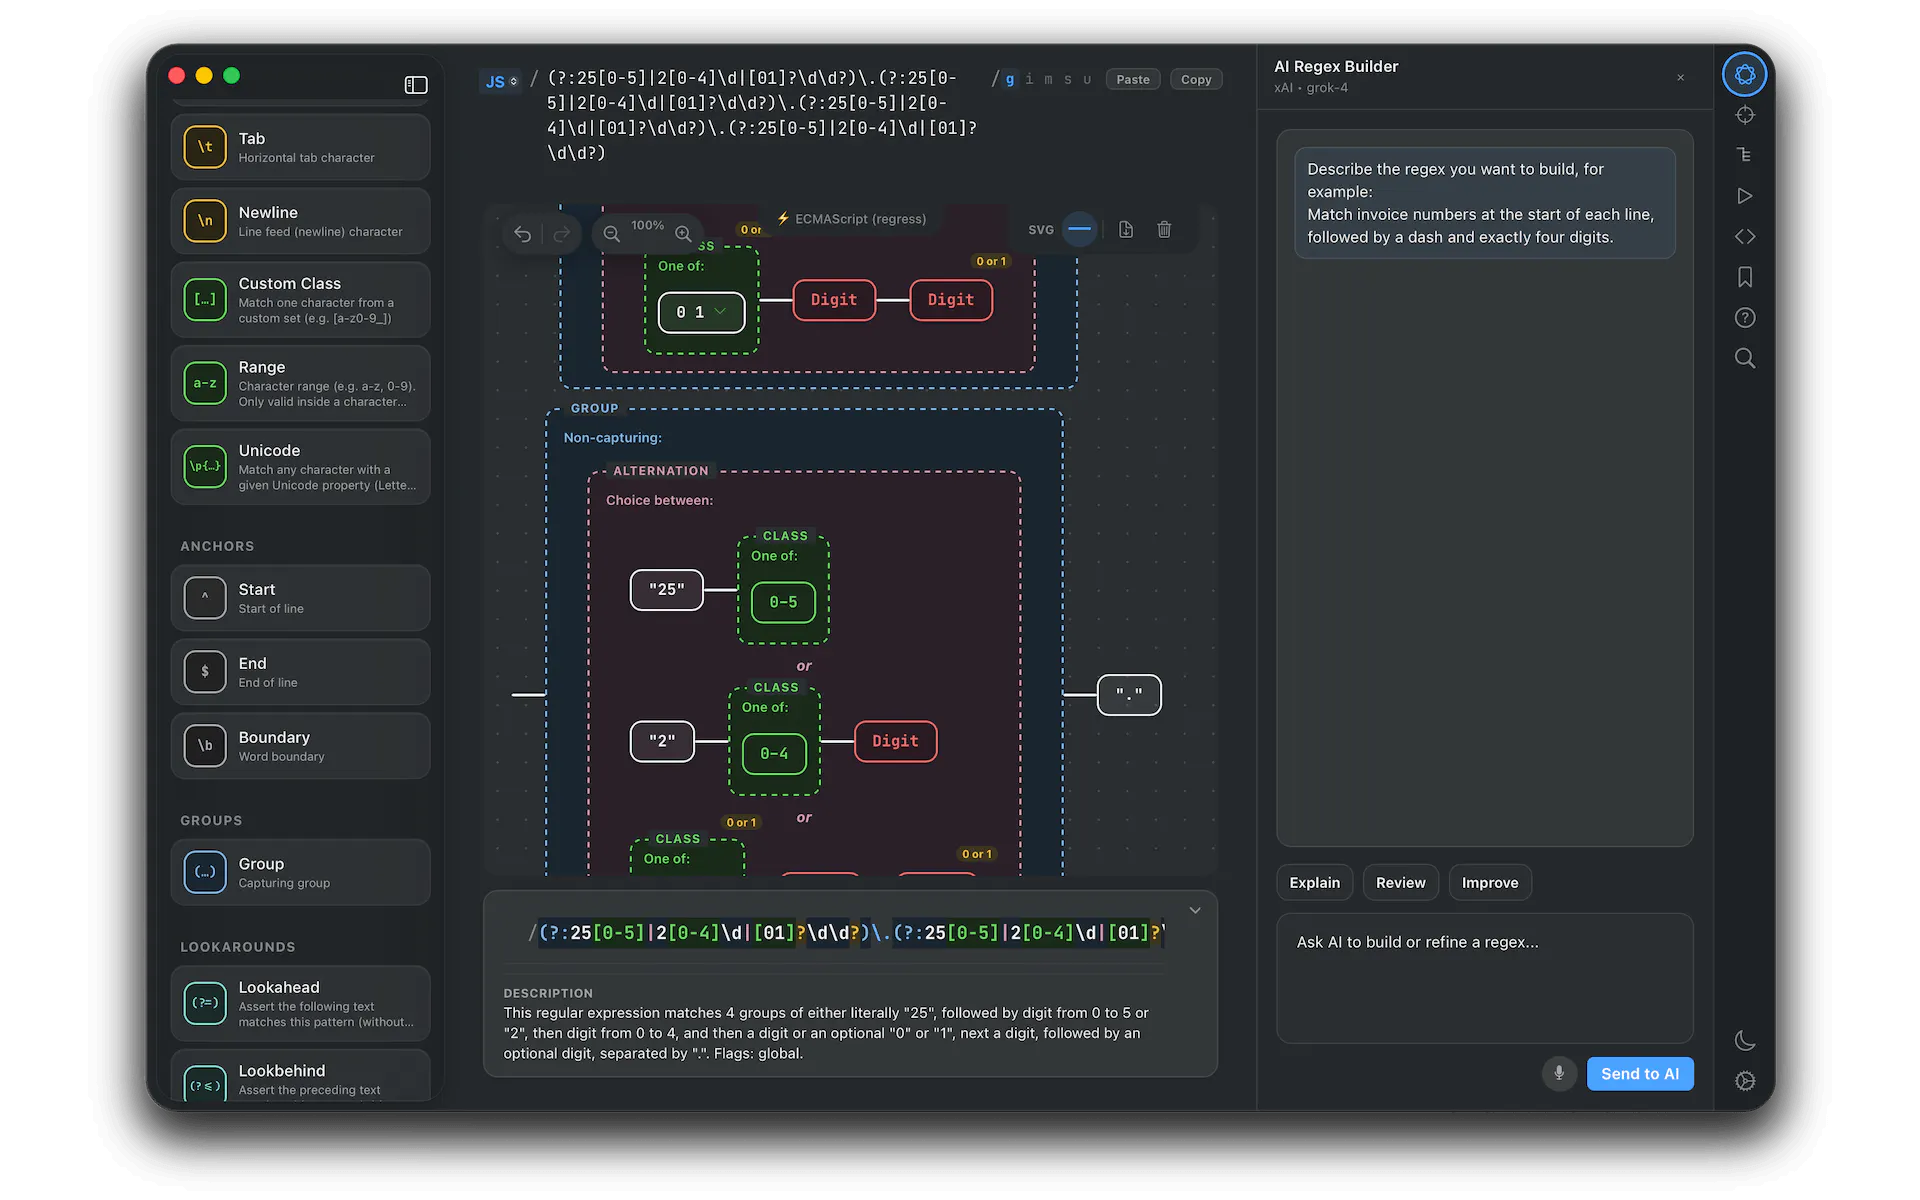Click the GROUP block label
This screenshot has width=1920, height=1200.
(595, 408)
